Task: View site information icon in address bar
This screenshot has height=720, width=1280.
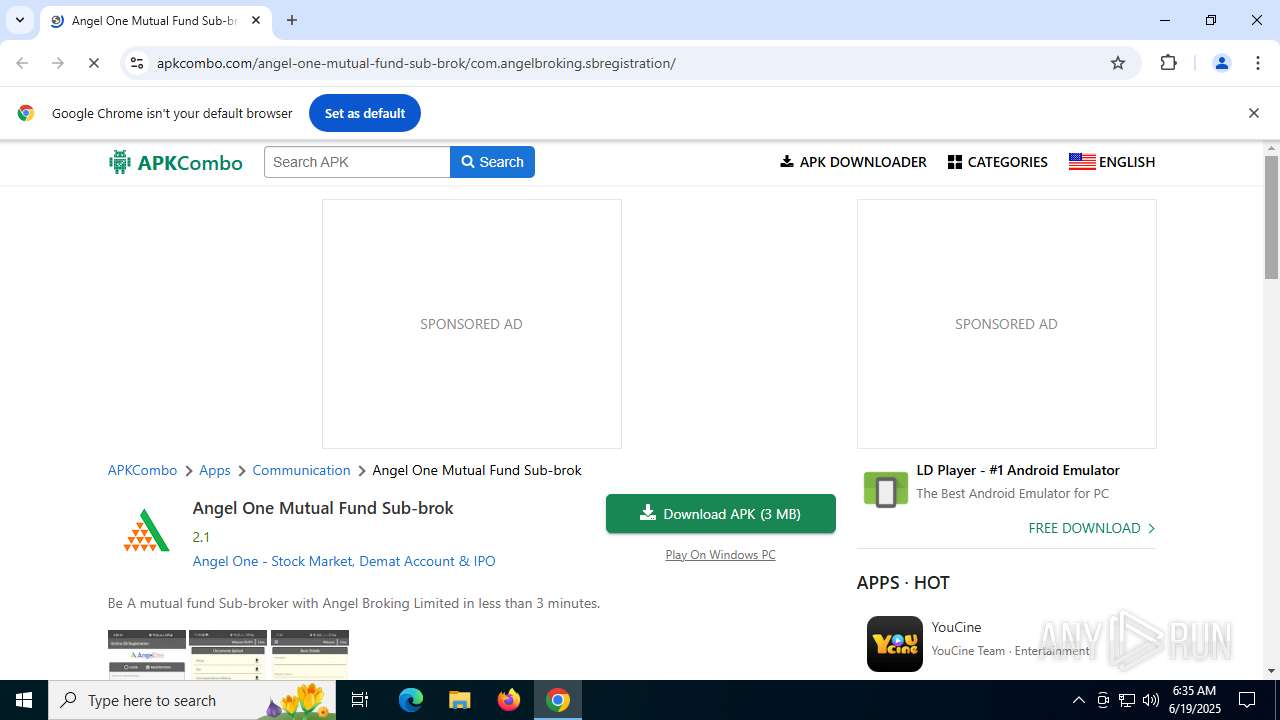Action: (x=137, y=63)
